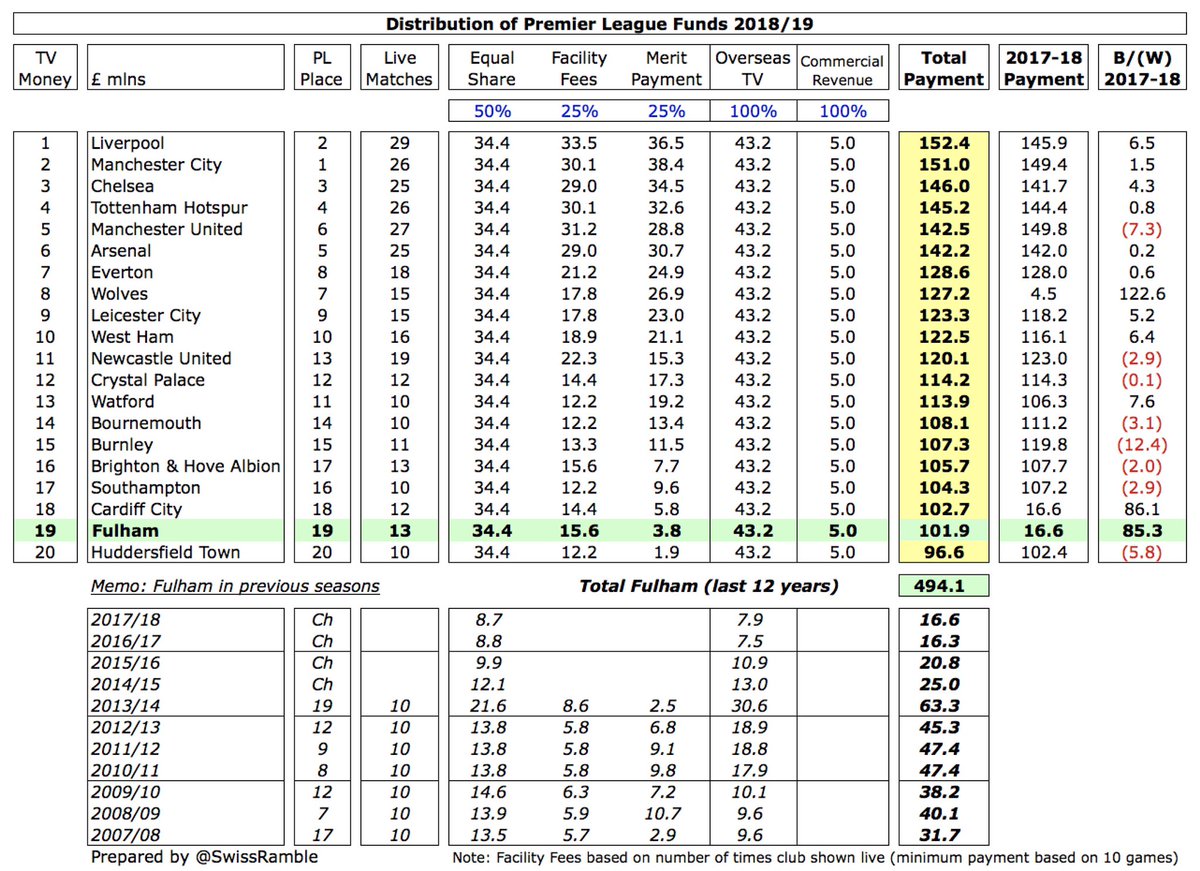Viewport: 1200px width, 871px height.
Task: Click the Manchester City row label
Action: [x=155, y=164]
